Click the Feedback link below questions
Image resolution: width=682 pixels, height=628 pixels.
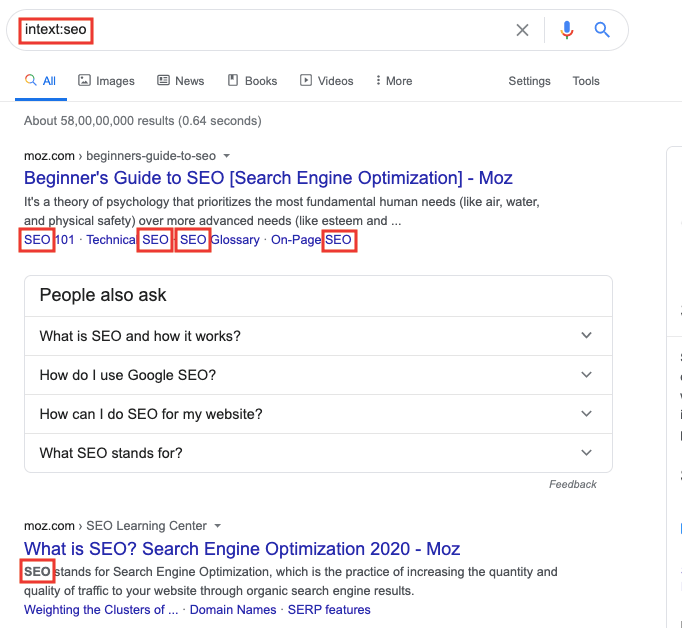[572, 484]
